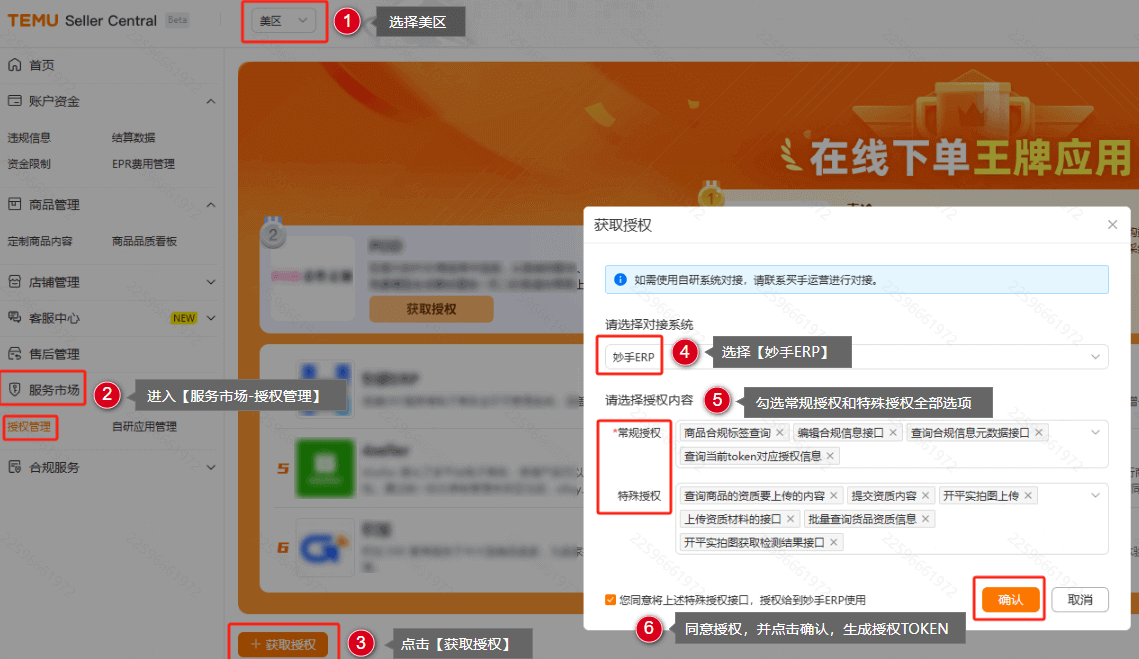Expand the 合规服务 section chevron
The image size is (1139, 659).
click(211, 466)
